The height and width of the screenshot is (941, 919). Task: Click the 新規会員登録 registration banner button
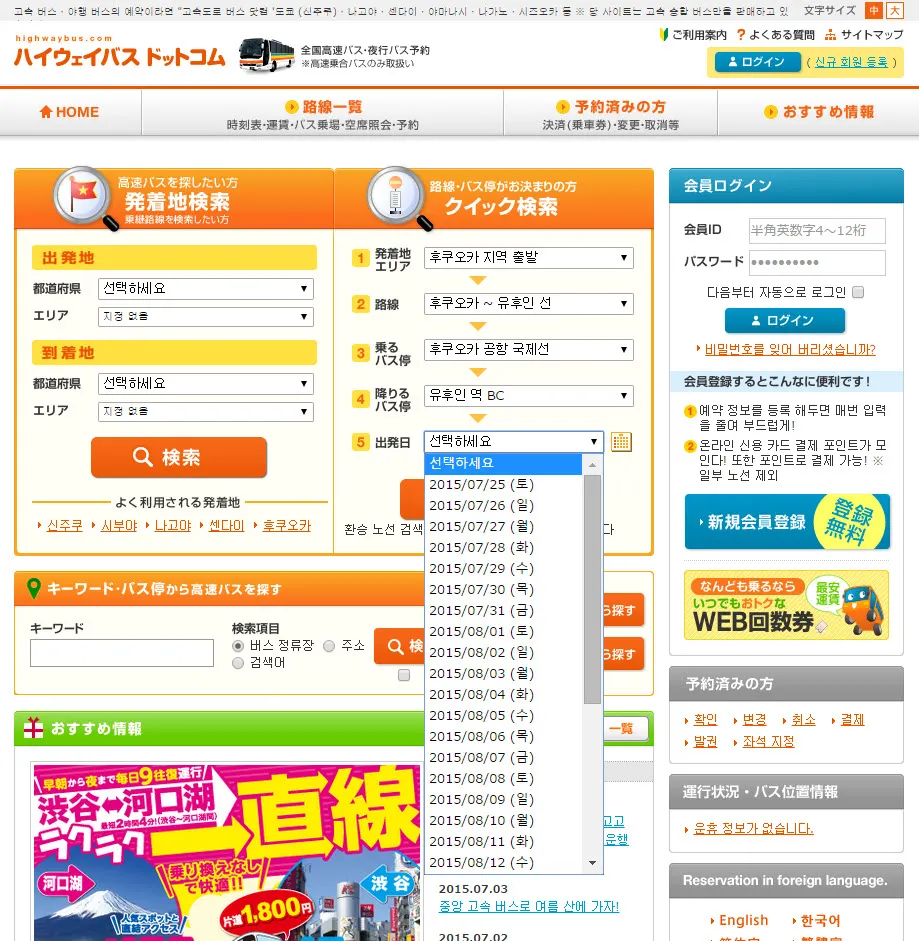tap(787, 521)
